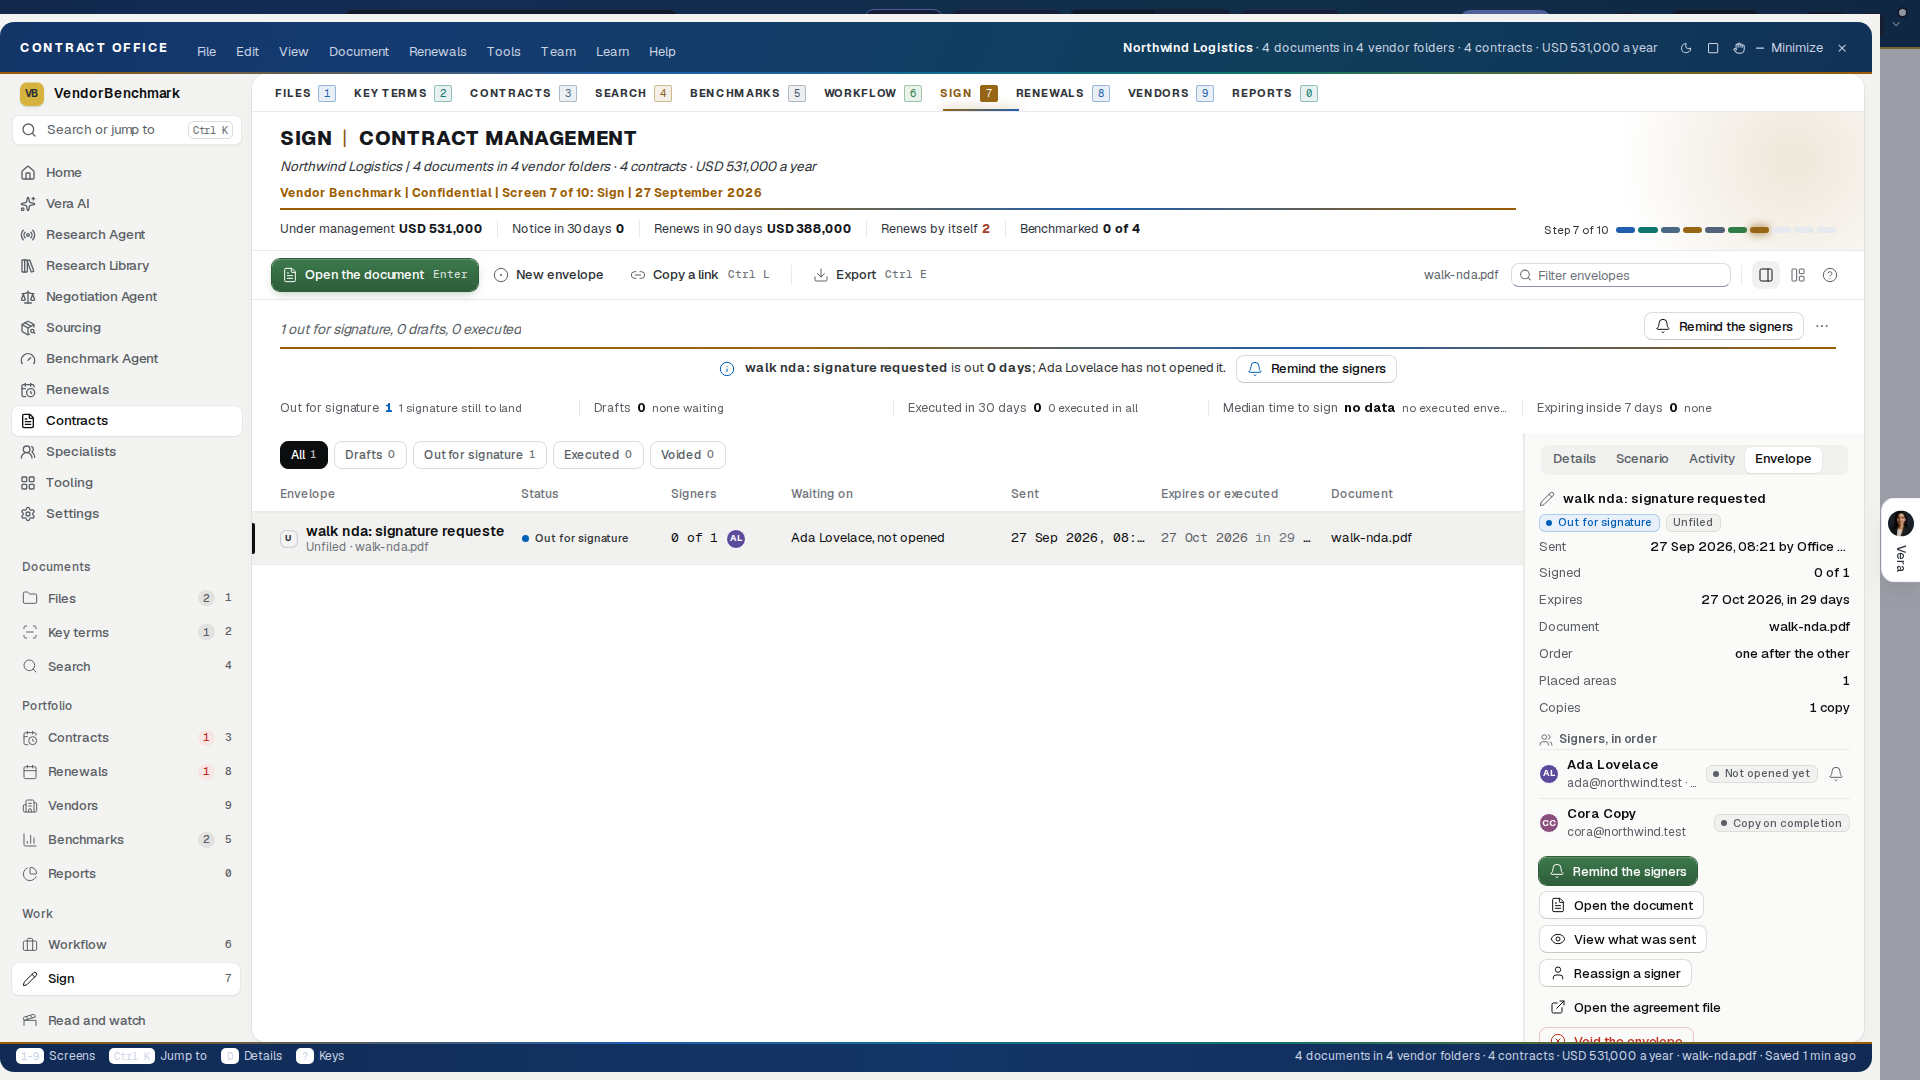Open the Vera assistant side tab
Image resolution: width=1920 pixels, height=1080 pixels.
point(1900,540)
